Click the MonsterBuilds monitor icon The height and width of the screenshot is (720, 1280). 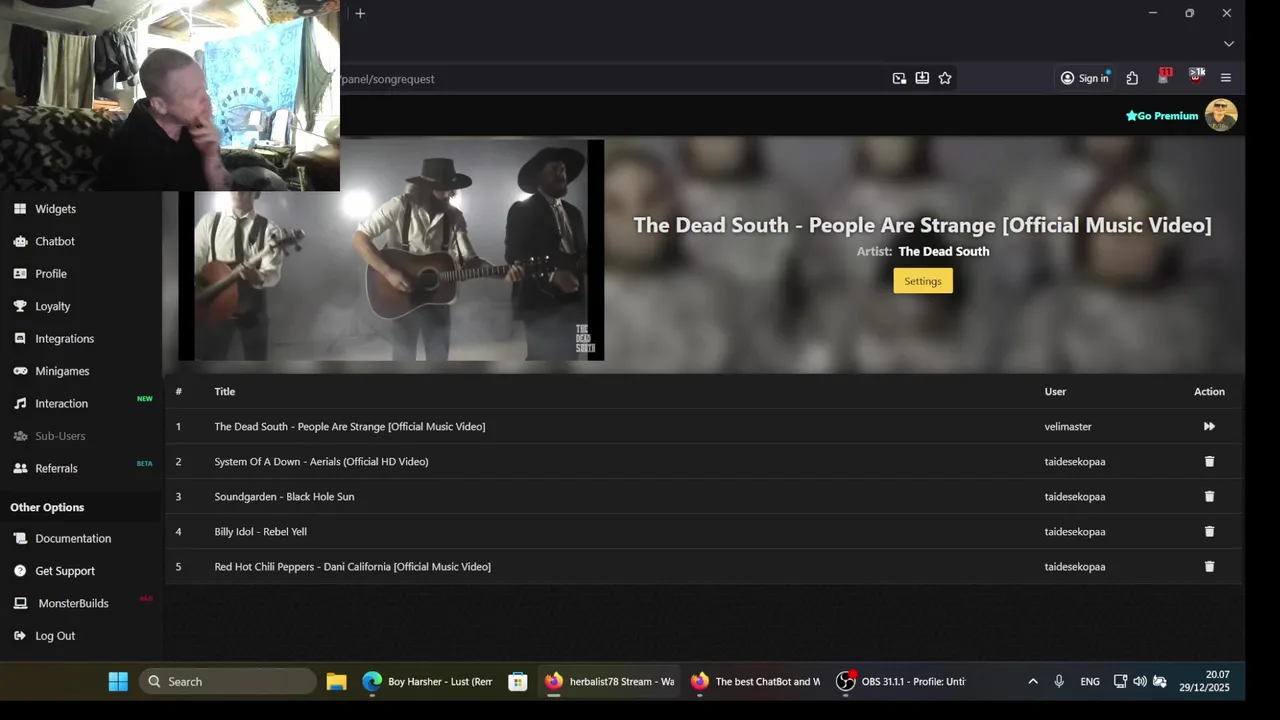[x=20, y=603]
